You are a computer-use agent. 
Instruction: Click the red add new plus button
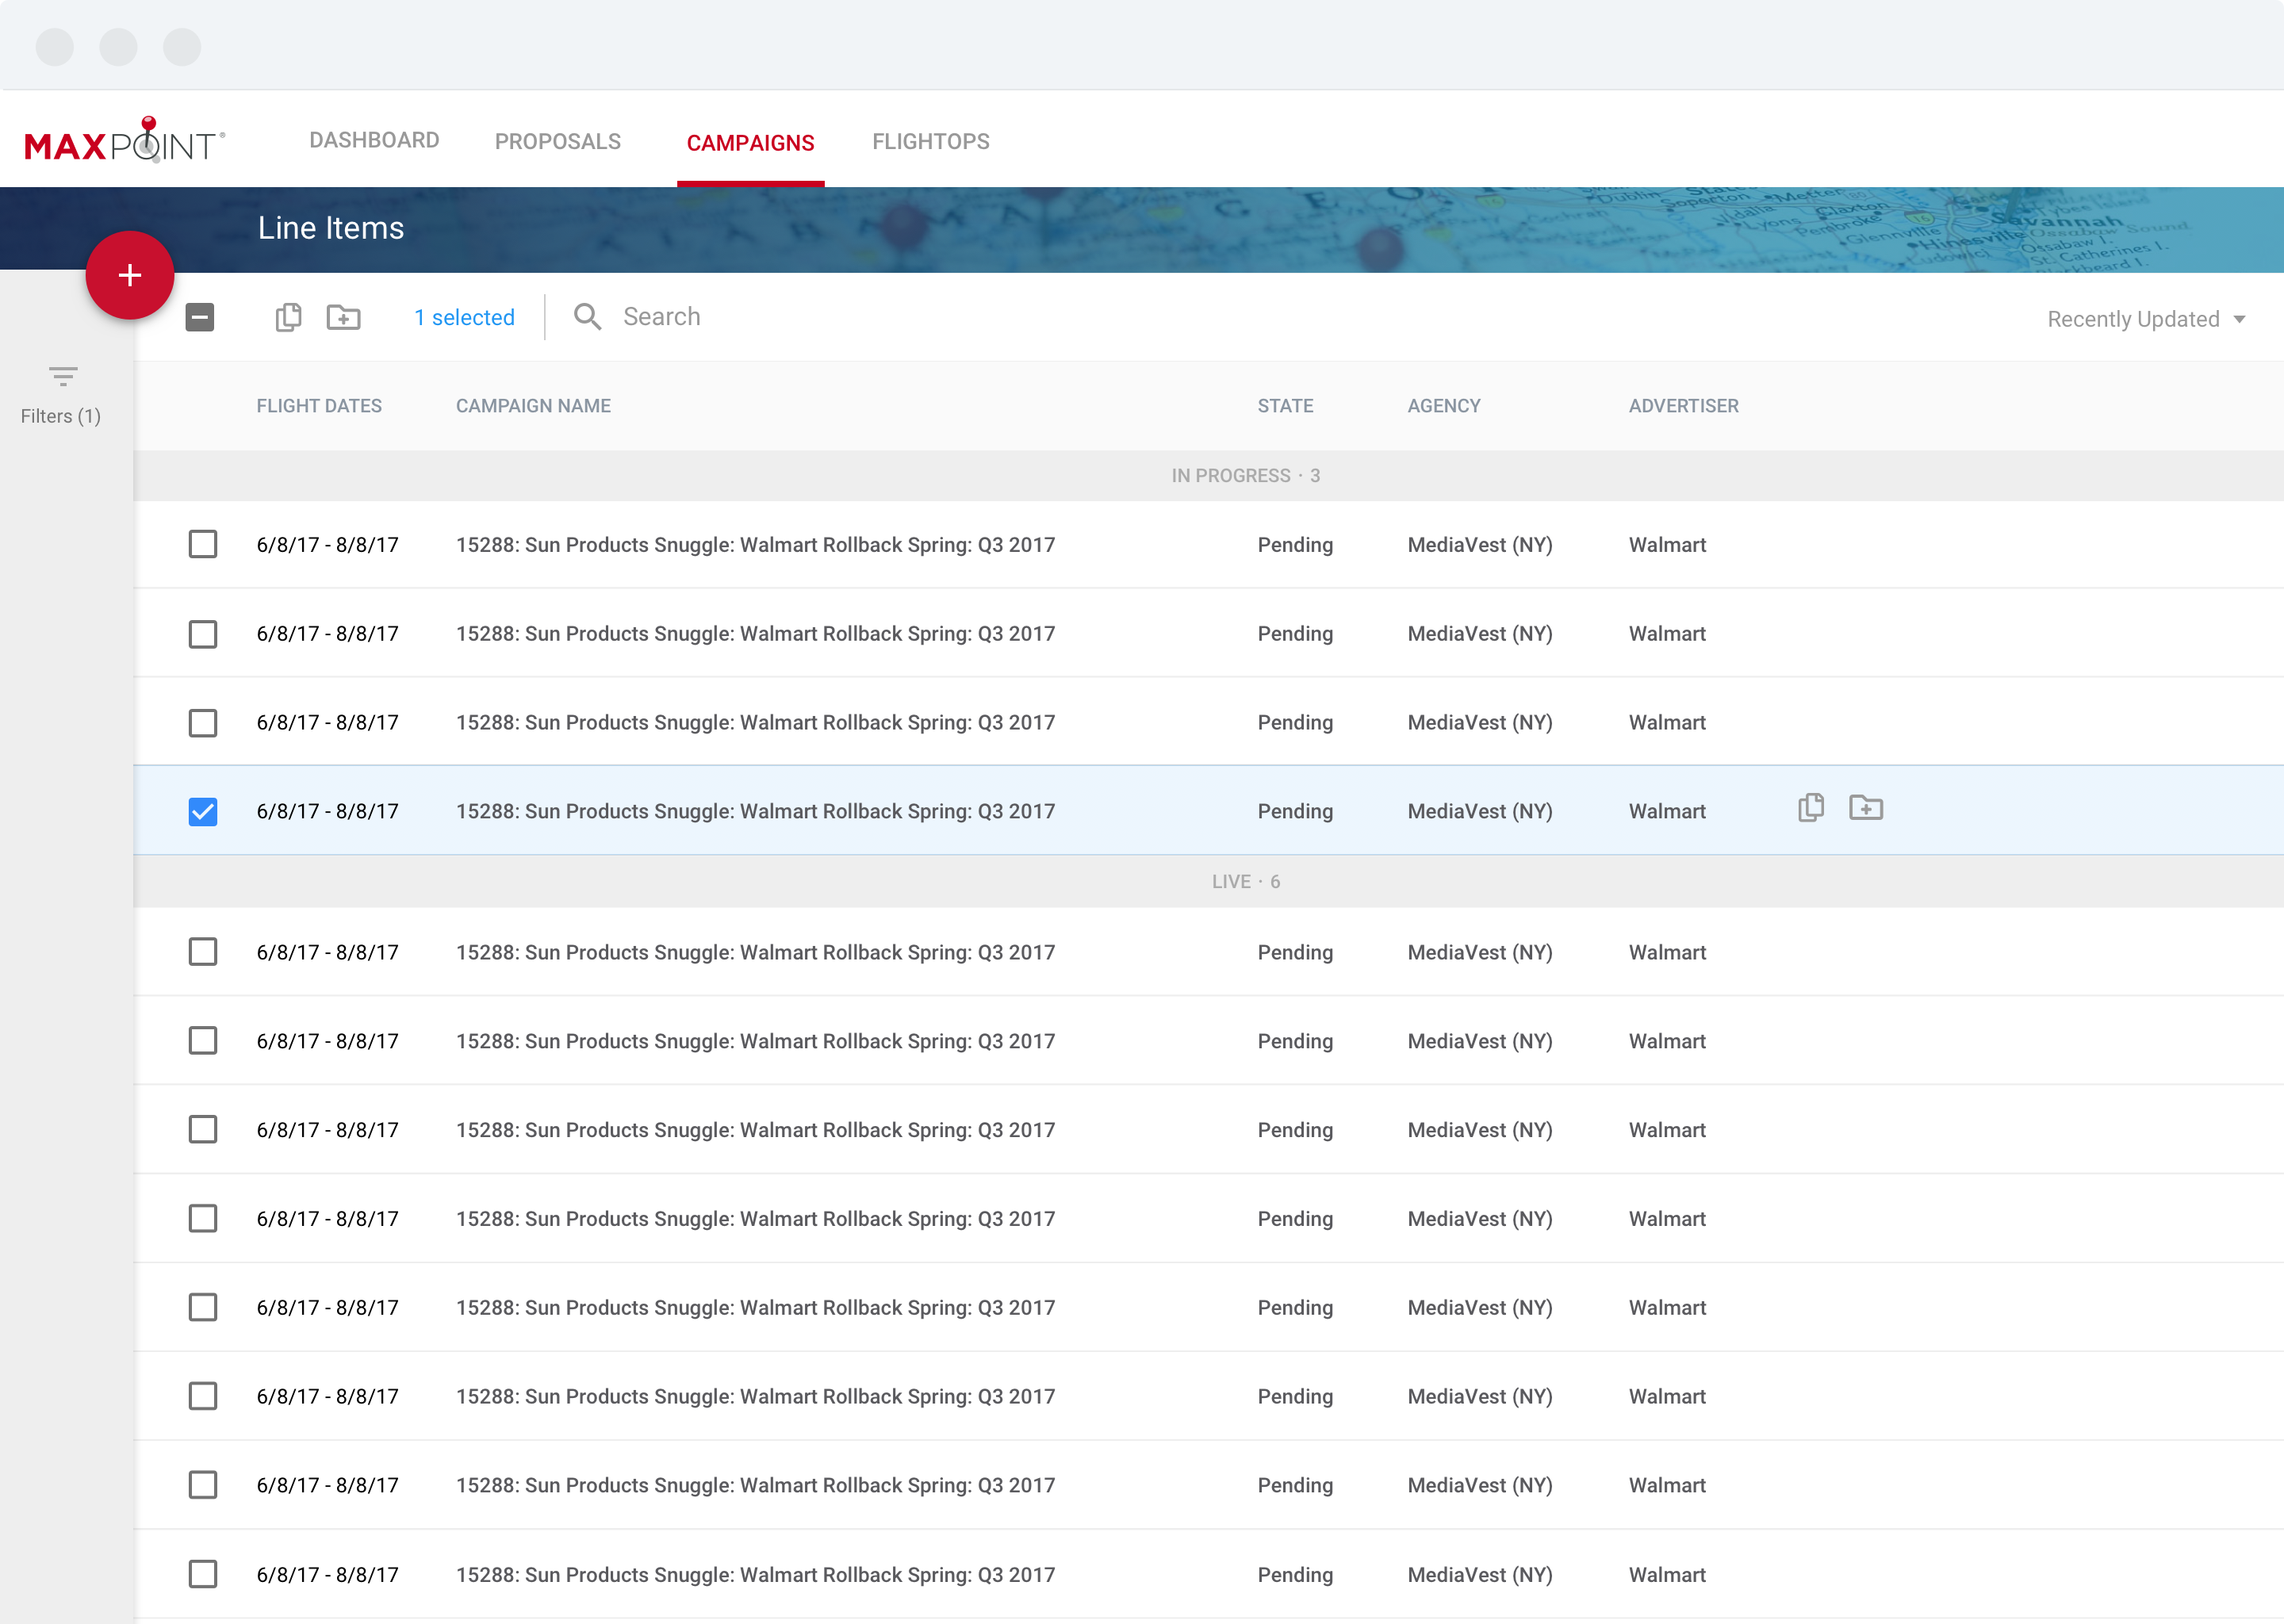pos(130,275)
